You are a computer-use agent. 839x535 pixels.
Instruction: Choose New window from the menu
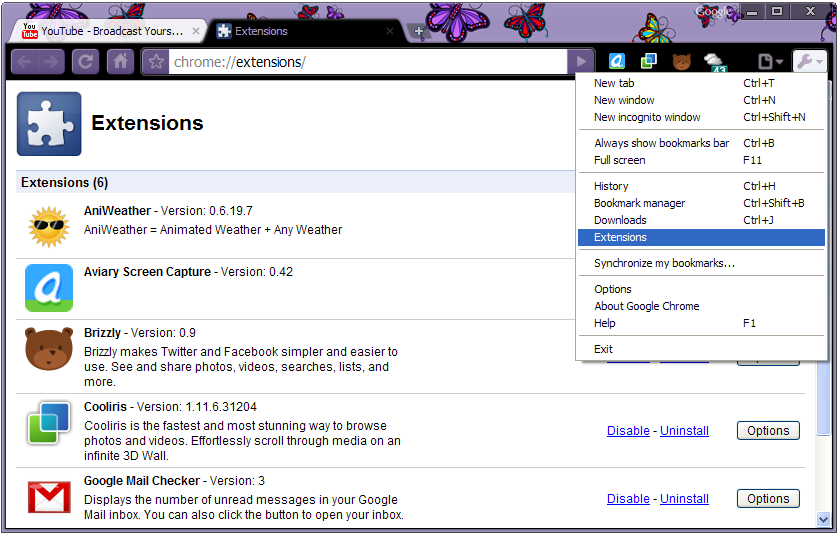click(701, 100)
